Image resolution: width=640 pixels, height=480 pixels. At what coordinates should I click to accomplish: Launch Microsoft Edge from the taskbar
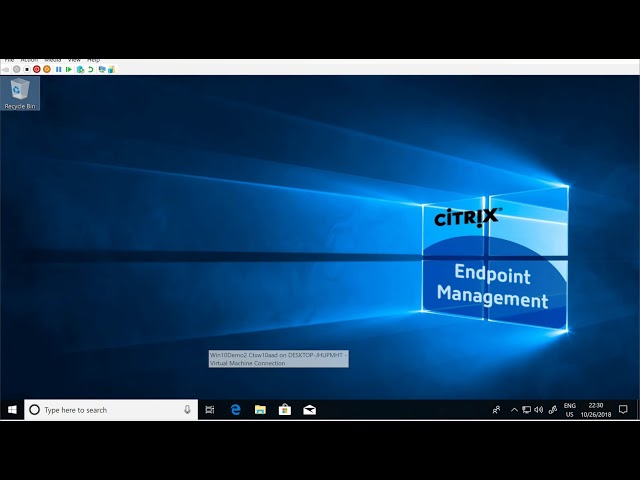click(x=236, y=409)
